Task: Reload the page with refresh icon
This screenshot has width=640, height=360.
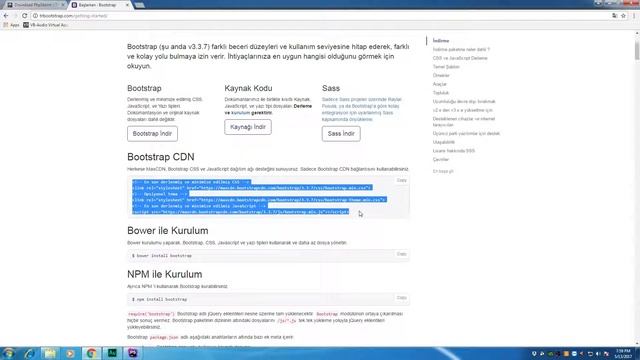Action: pos(24,16)
